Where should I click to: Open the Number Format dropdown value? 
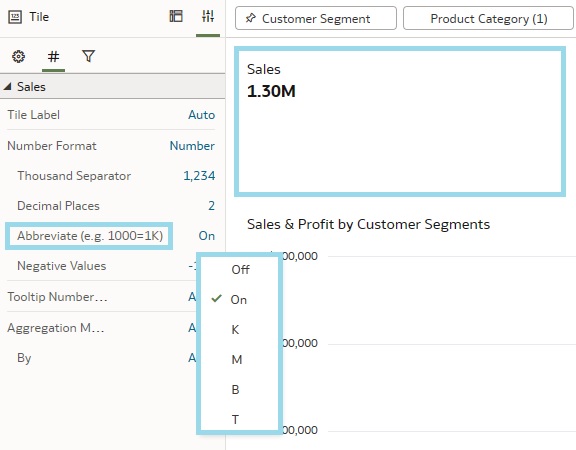(x=192, y=146)
